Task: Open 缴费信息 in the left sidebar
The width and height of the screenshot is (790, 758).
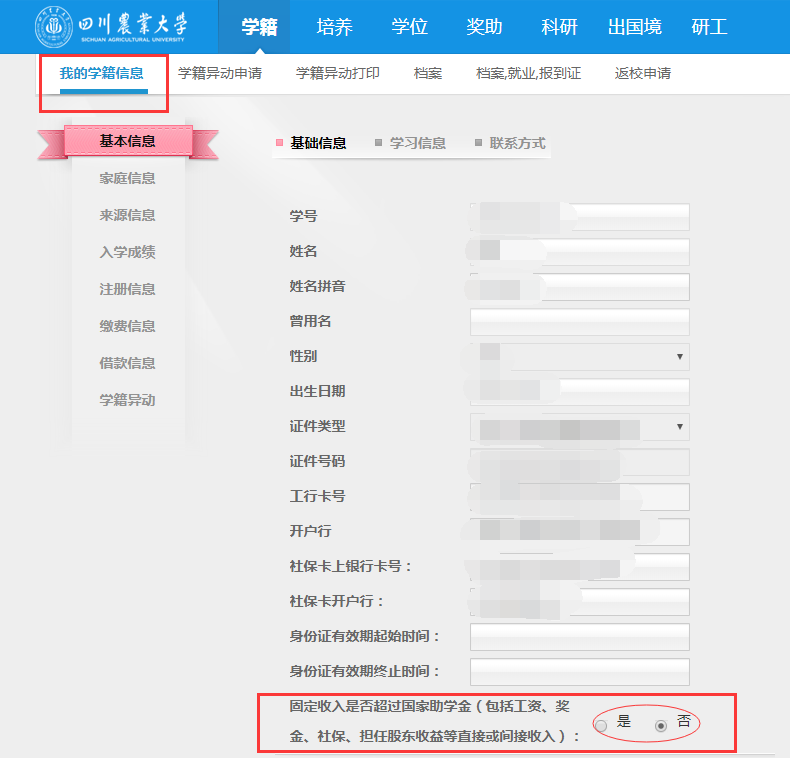Action: (x=127, y=326)
